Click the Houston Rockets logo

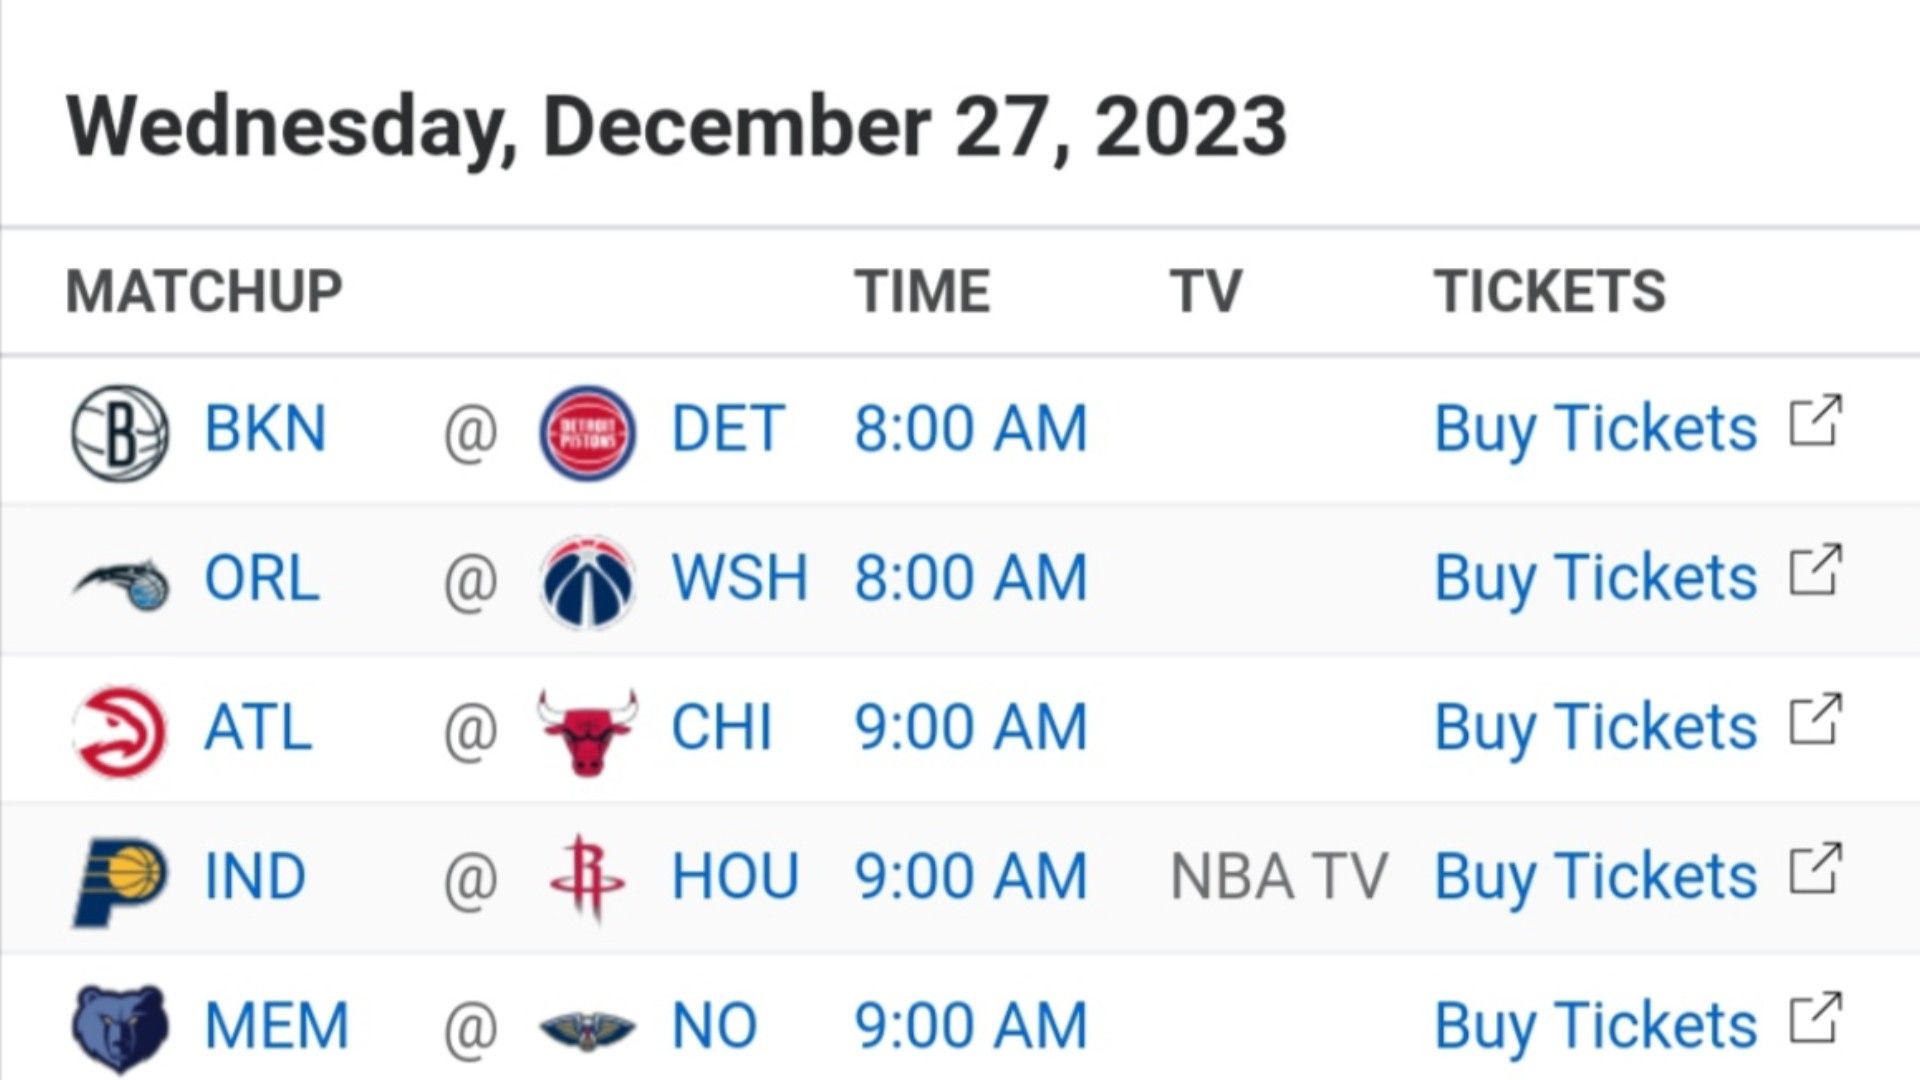click(x=587, y=878)
